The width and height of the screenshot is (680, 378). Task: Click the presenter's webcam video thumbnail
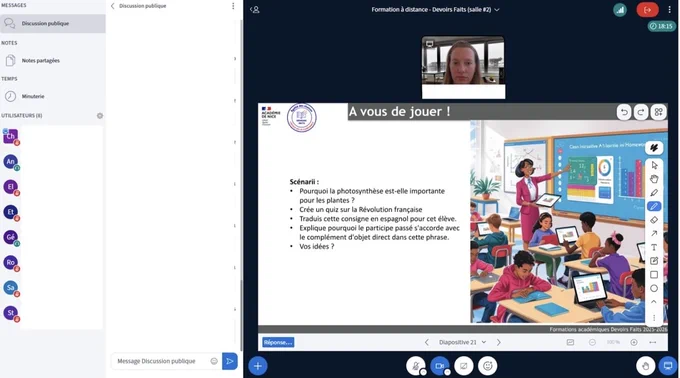tap(463, 67)
